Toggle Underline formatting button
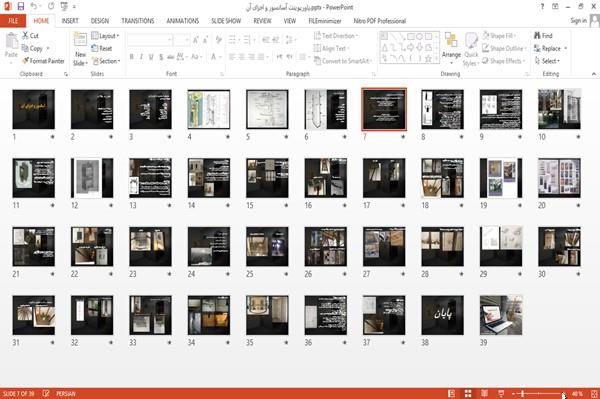600x399 pixels. tap(151, 57)
